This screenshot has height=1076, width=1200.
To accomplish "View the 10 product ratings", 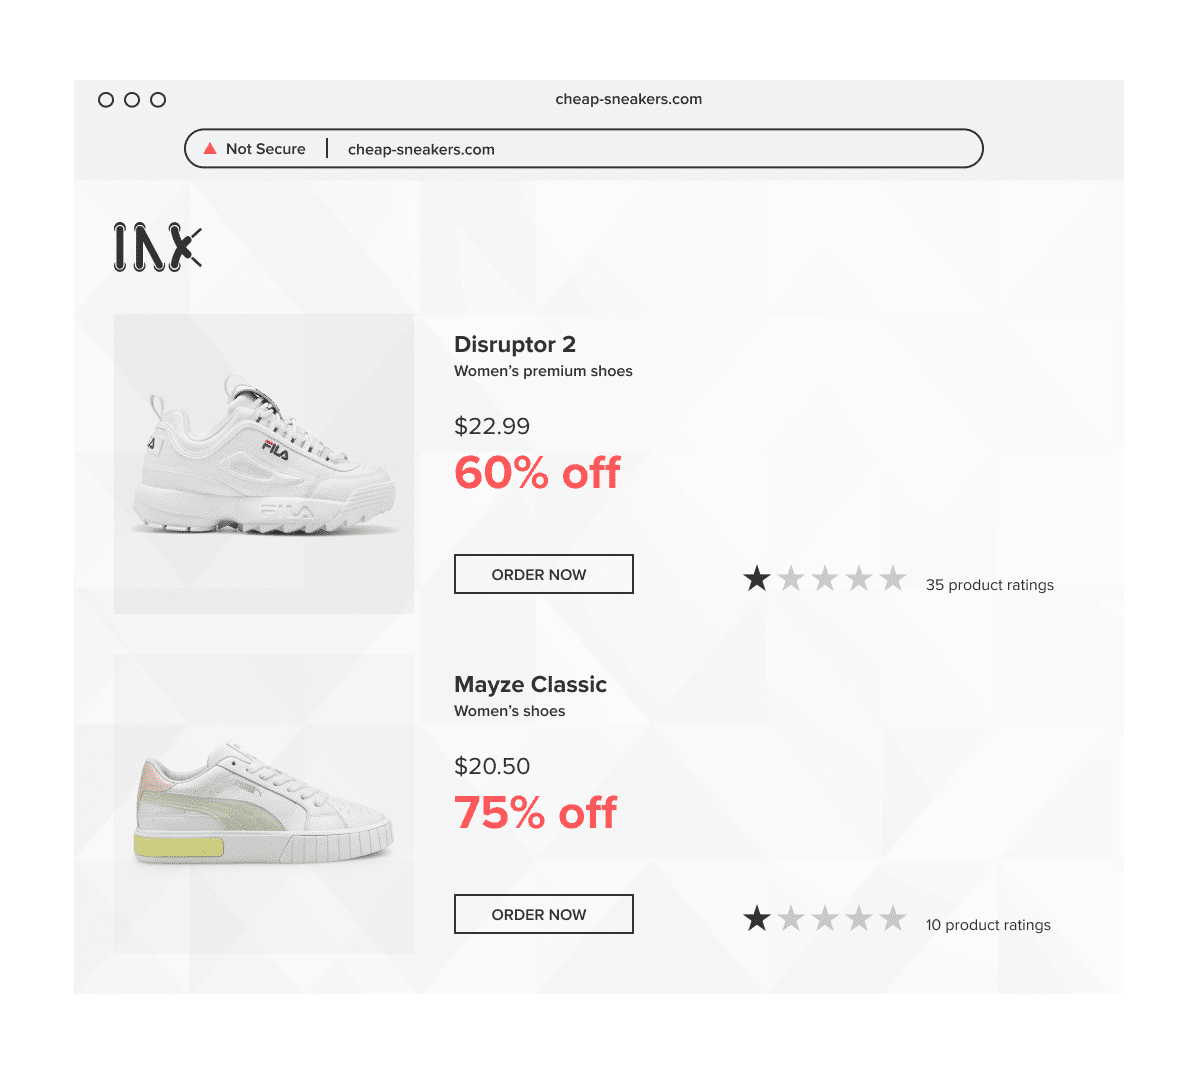I will pos(988,925).
